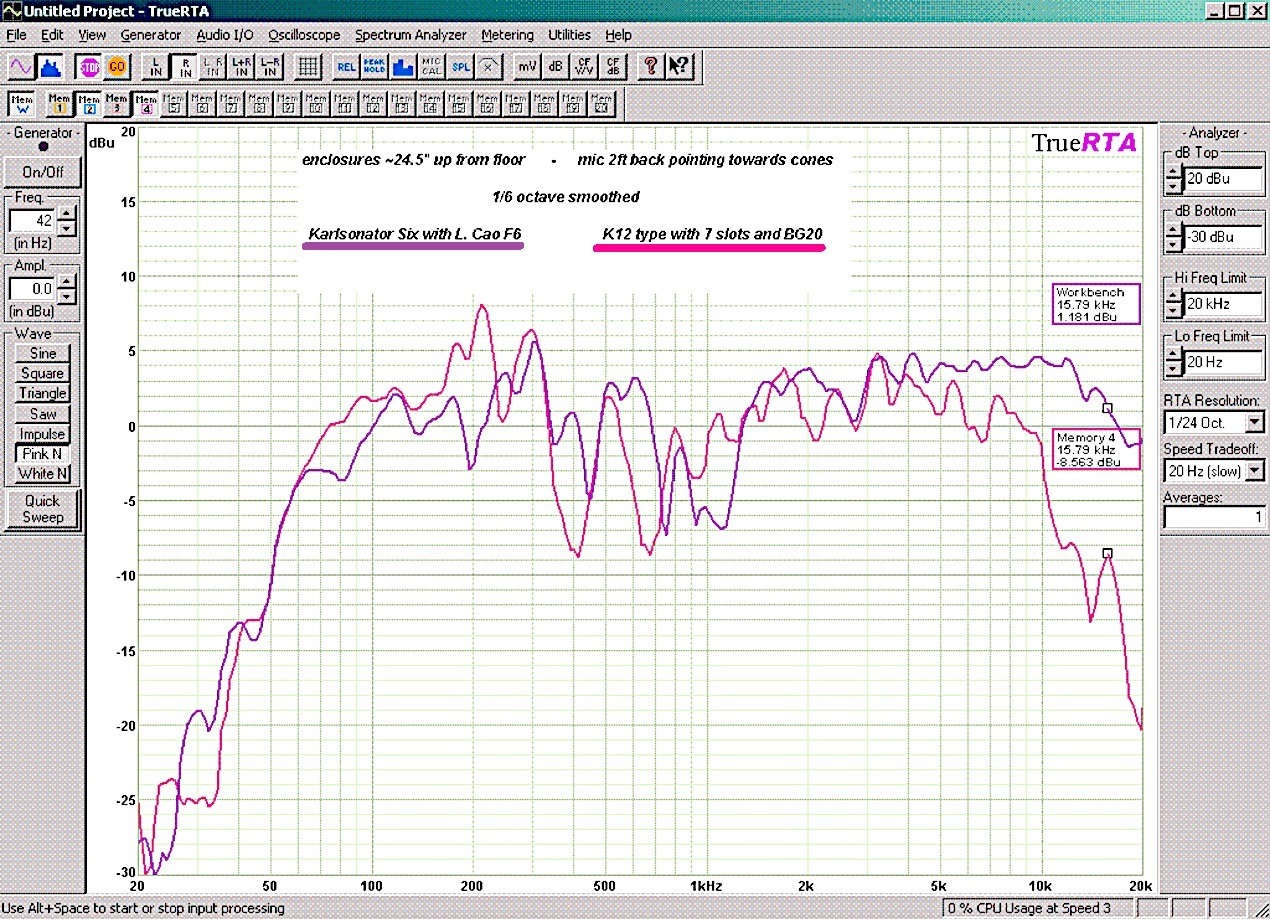This screenshot has width=1270, height=920.
Task: Increase Ampl with the up arrow
Action: 66,283
